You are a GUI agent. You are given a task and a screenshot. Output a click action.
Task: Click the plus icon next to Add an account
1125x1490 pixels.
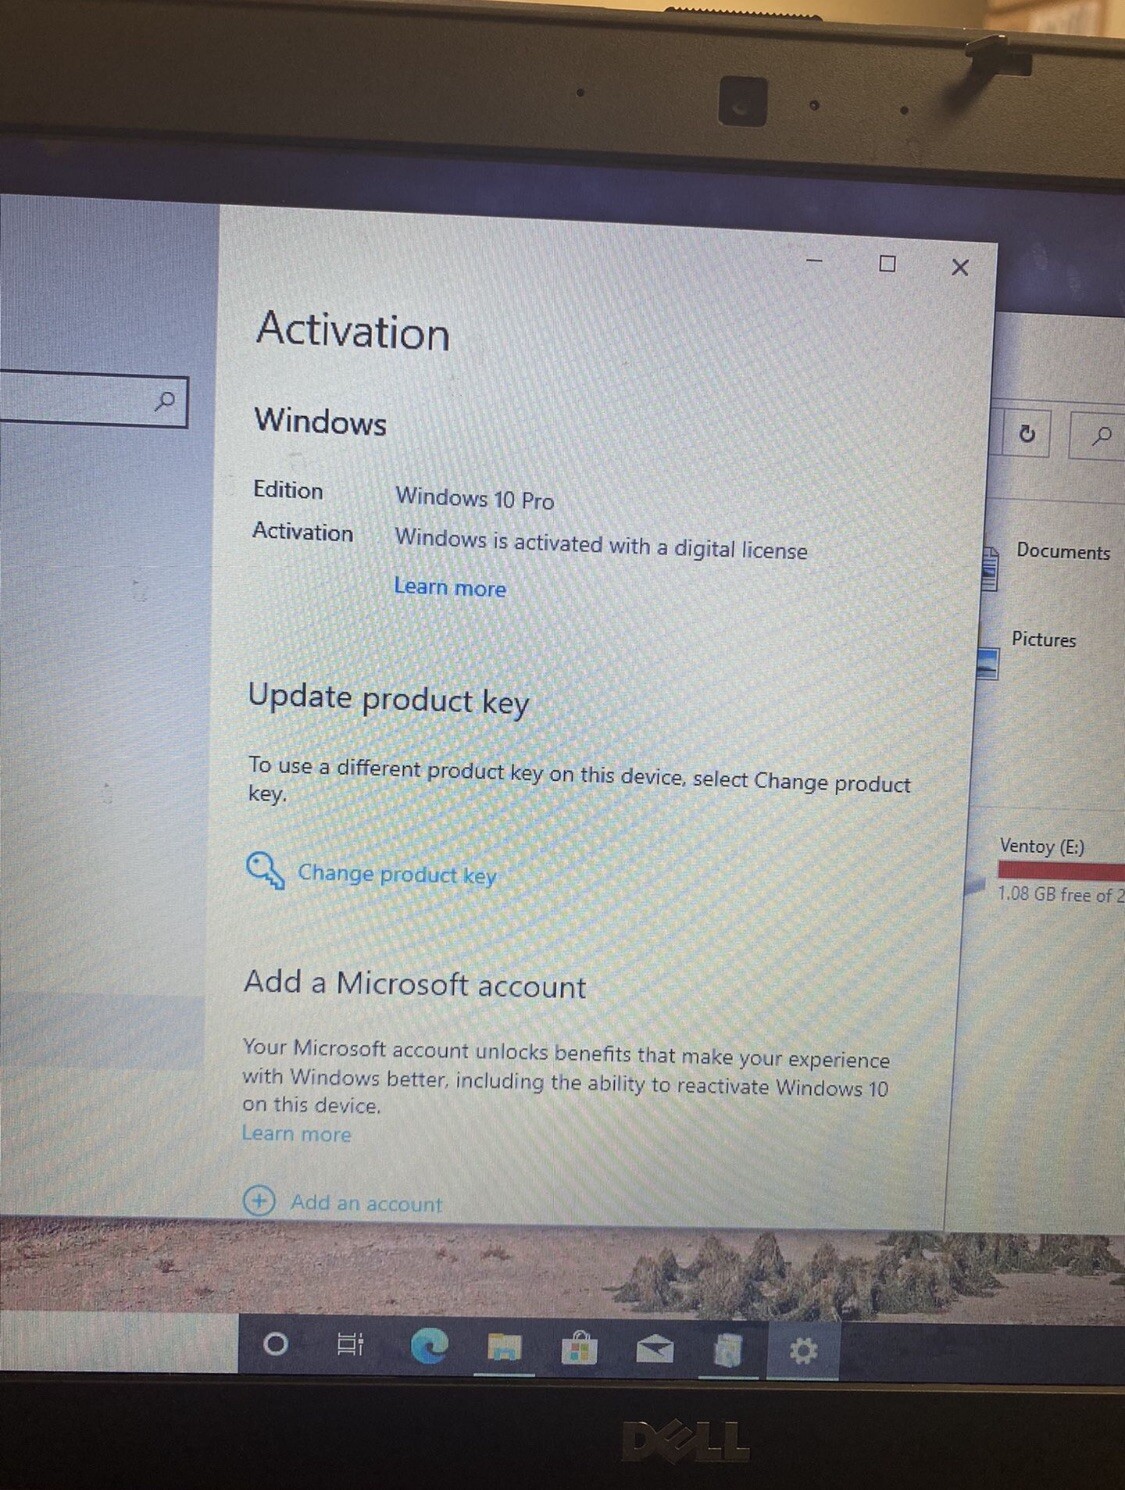(x=259, y=1200)
